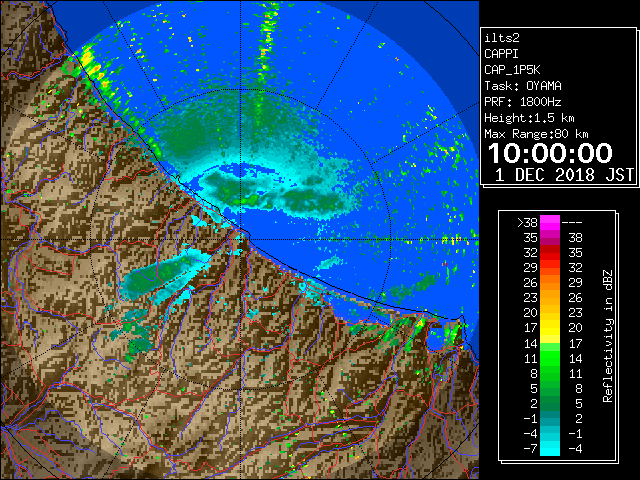Select the '1 DEC 2018 JST' date
640x480 pixels.
[564, 175]
